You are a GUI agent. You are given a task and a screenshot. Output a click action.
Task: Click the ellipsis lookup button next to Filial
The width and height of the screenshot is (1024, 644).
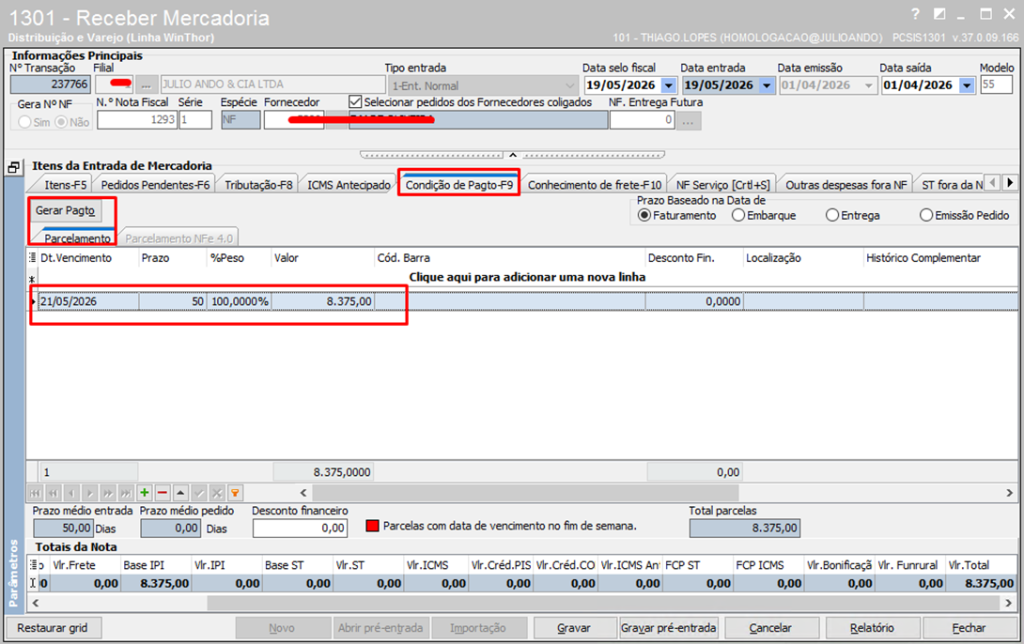point(148,85)
